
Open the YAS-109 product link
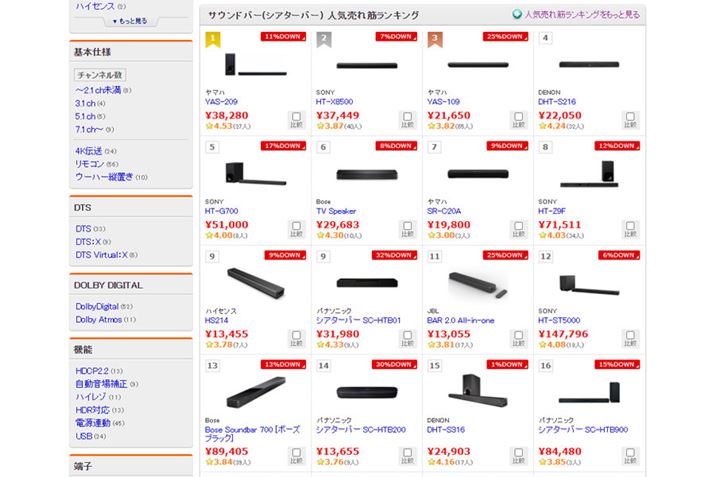click(x=445, y=101)
